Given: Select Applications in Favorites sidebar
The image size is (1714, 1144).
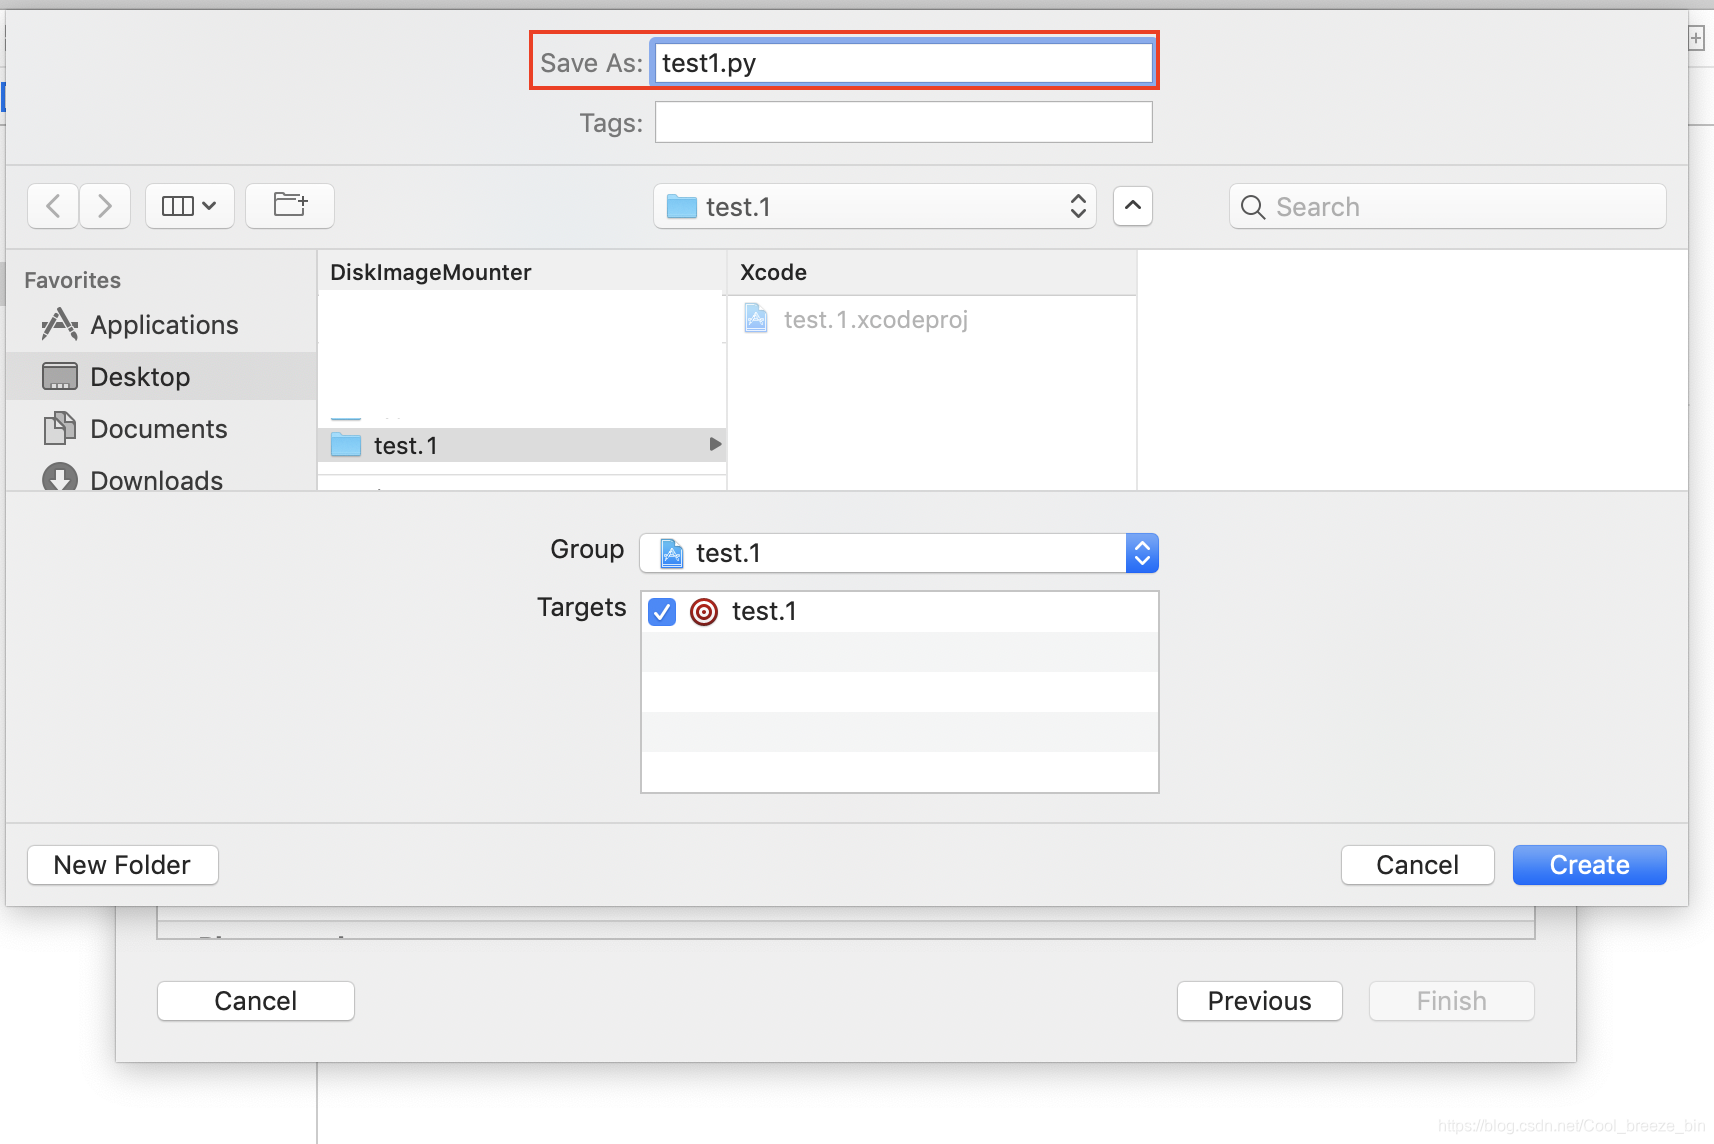Looking at the screenshot, I should (x=161, y=325).
